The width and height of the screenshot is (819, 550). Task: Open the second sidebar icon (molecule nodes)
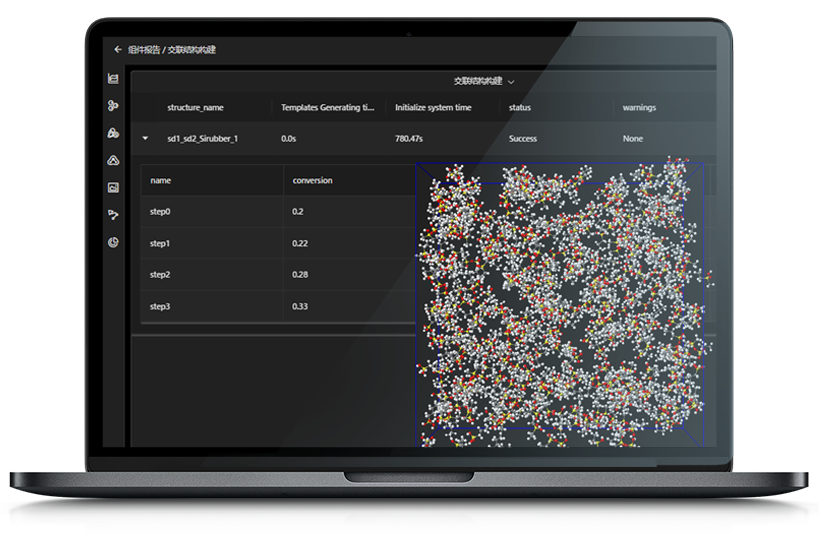[x=113, y=105]
